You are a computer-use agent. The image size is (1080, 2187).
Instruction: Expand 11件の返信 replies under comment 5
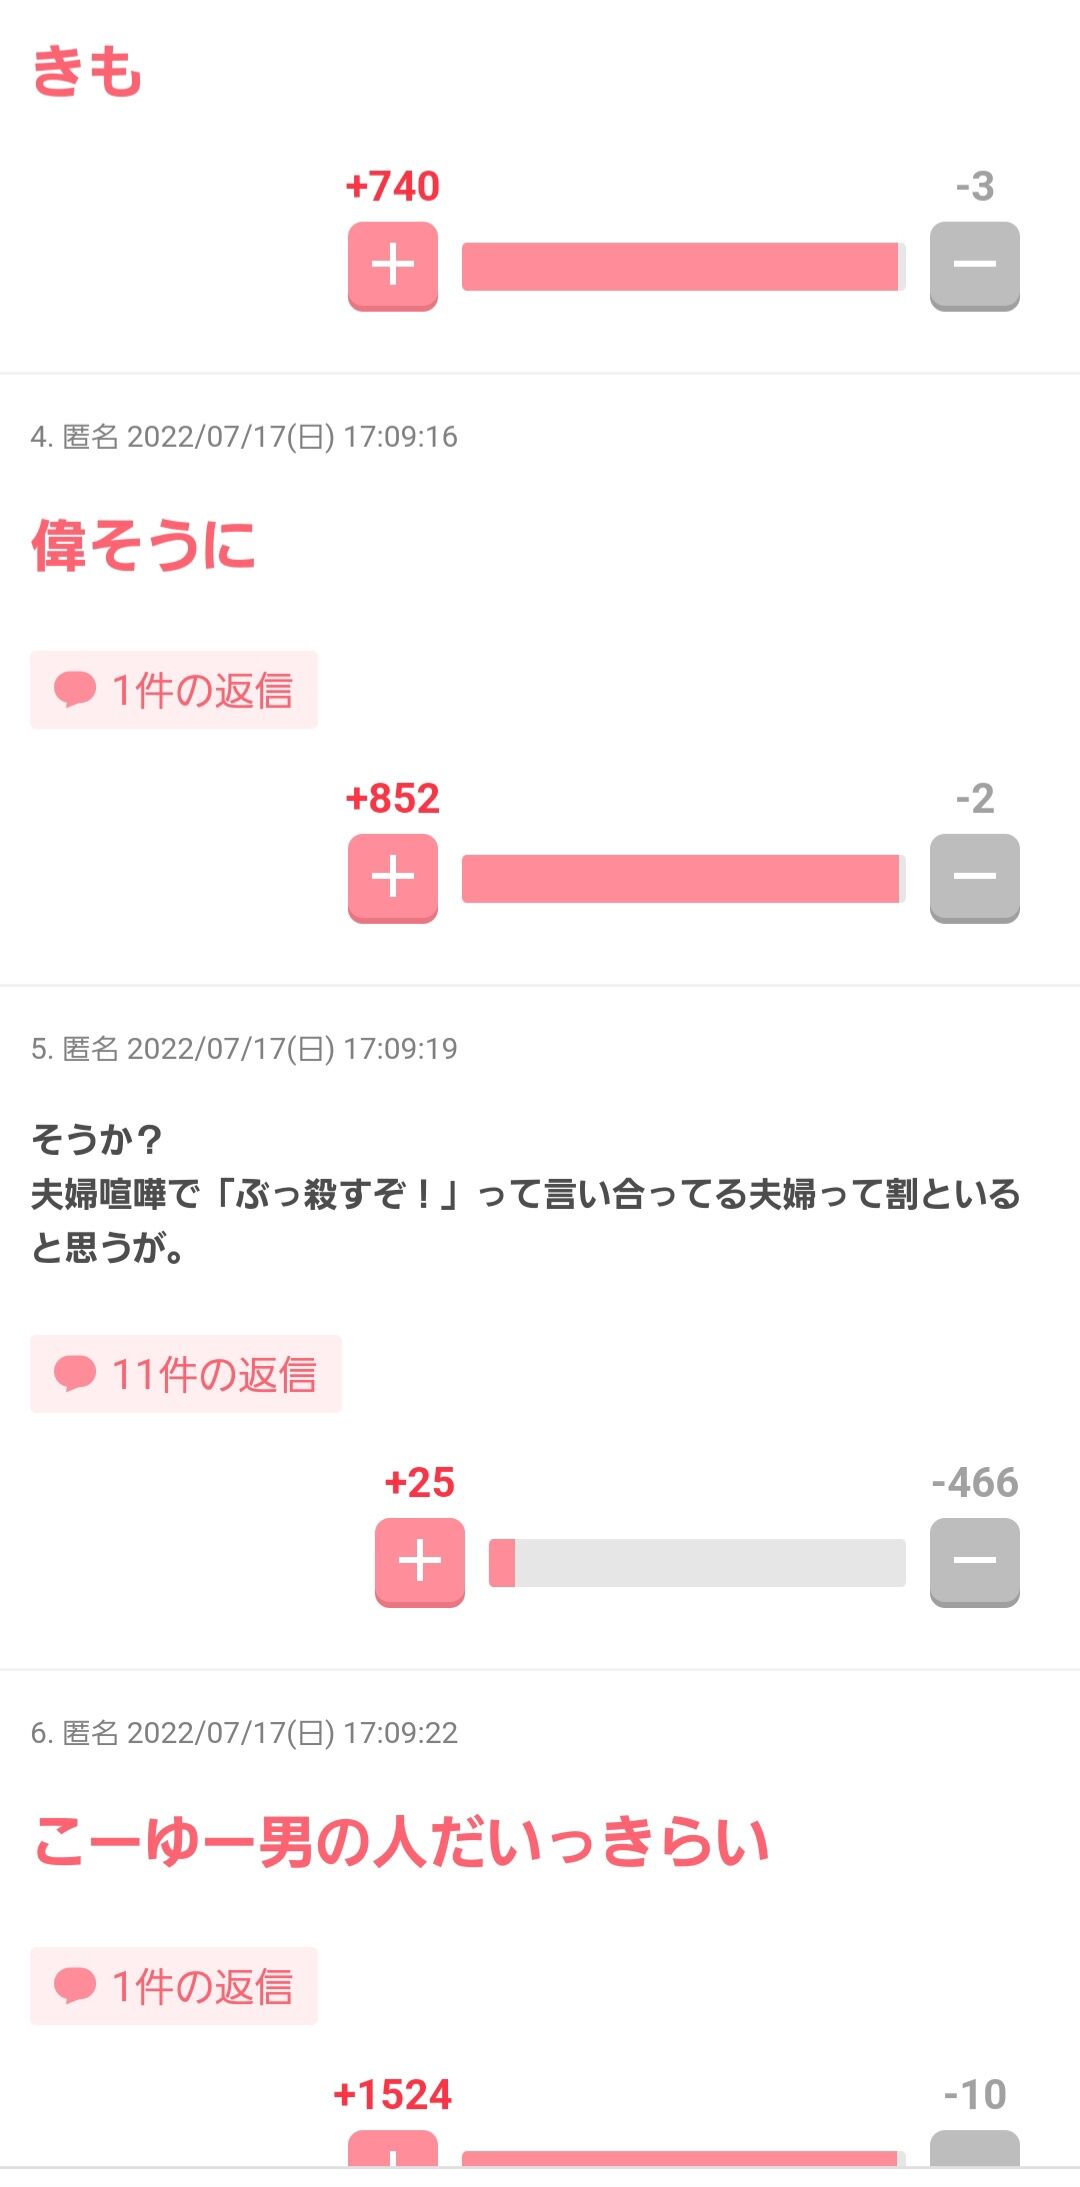(x=186, y=1374)
